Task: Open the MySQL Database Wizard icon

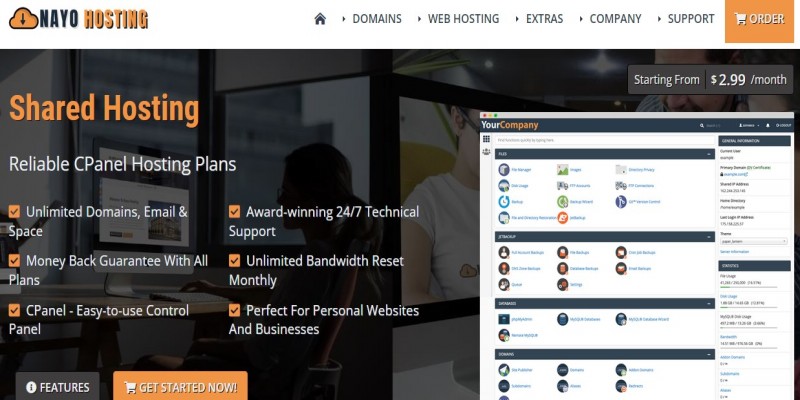Action: pyautogui.click(x=621, y=319)
